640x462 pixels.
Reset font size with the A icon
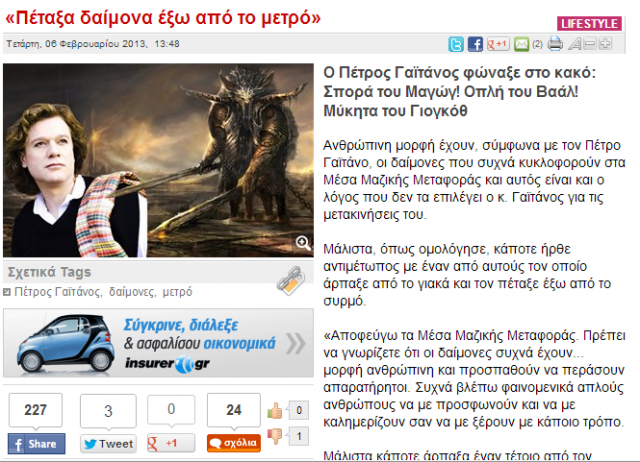coord(575,44)
